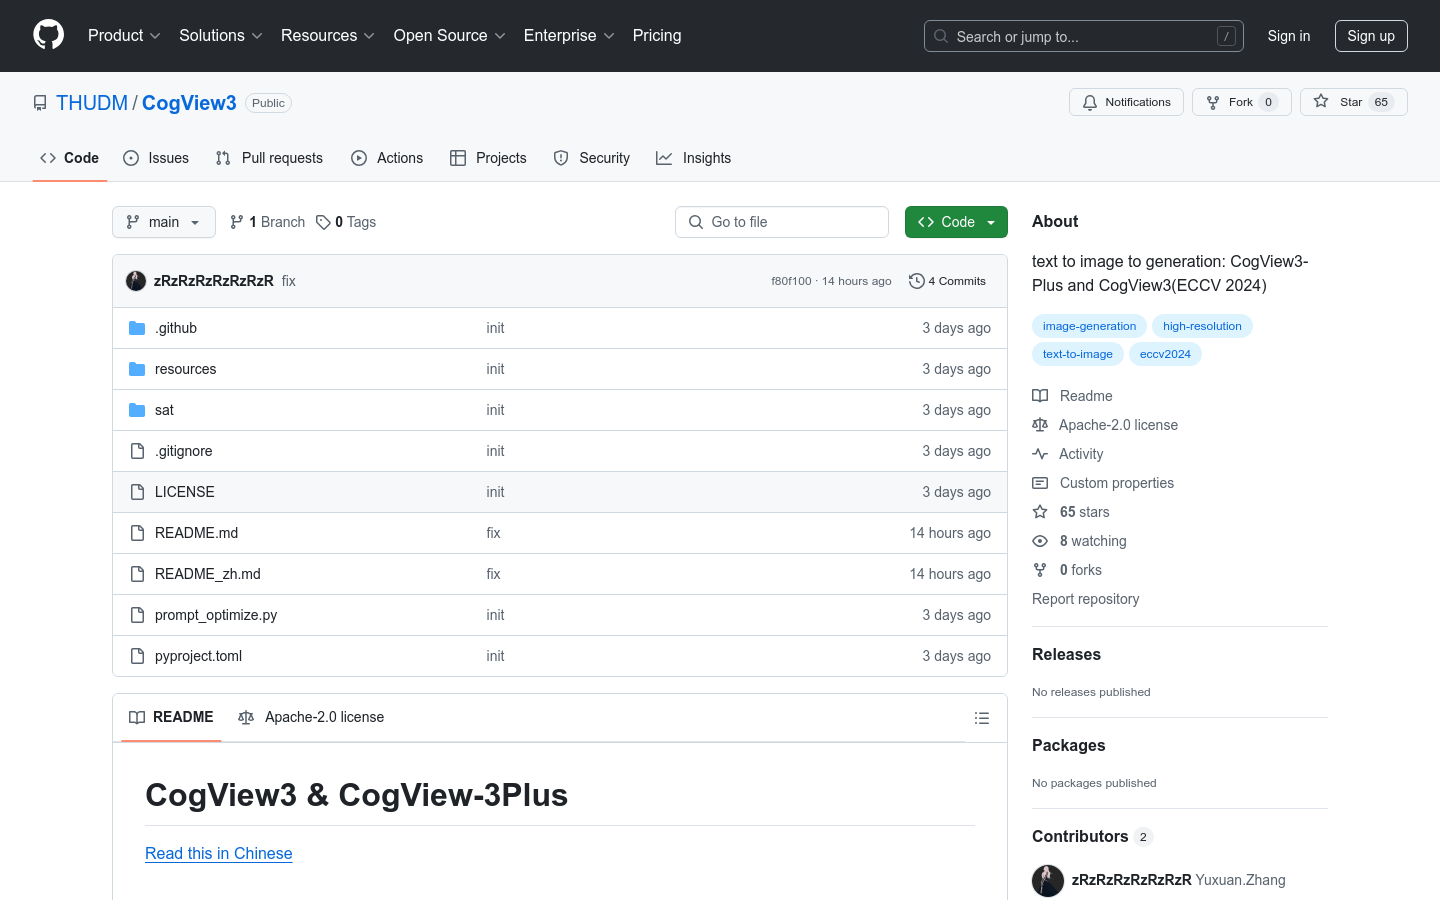Expand the Product menu
This screenshot has height=900, width=1440.
pyautogui.click(x=124, y=36)
